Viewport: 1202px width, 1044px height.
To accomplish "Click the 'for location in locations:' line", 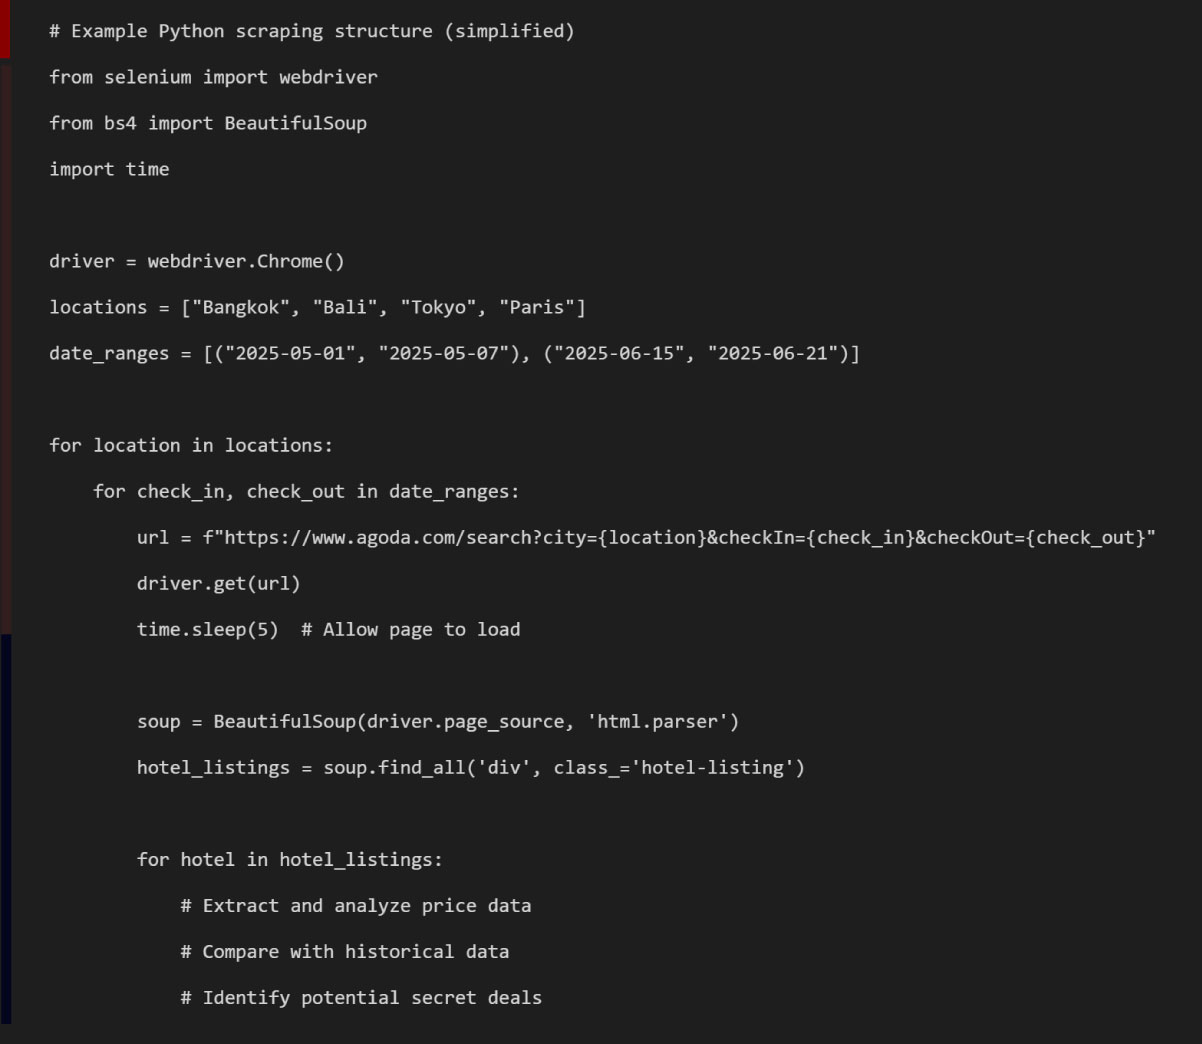I will click(191, 445).
